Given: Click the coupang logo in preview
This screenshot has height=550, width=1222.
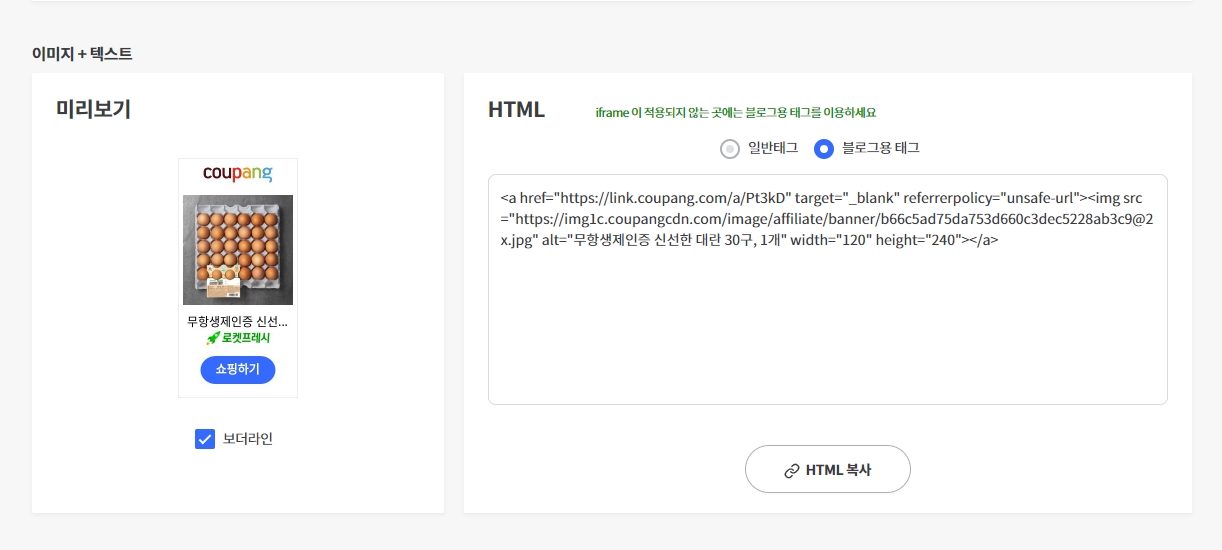Looking at the screenshot, I should point(238,174).
